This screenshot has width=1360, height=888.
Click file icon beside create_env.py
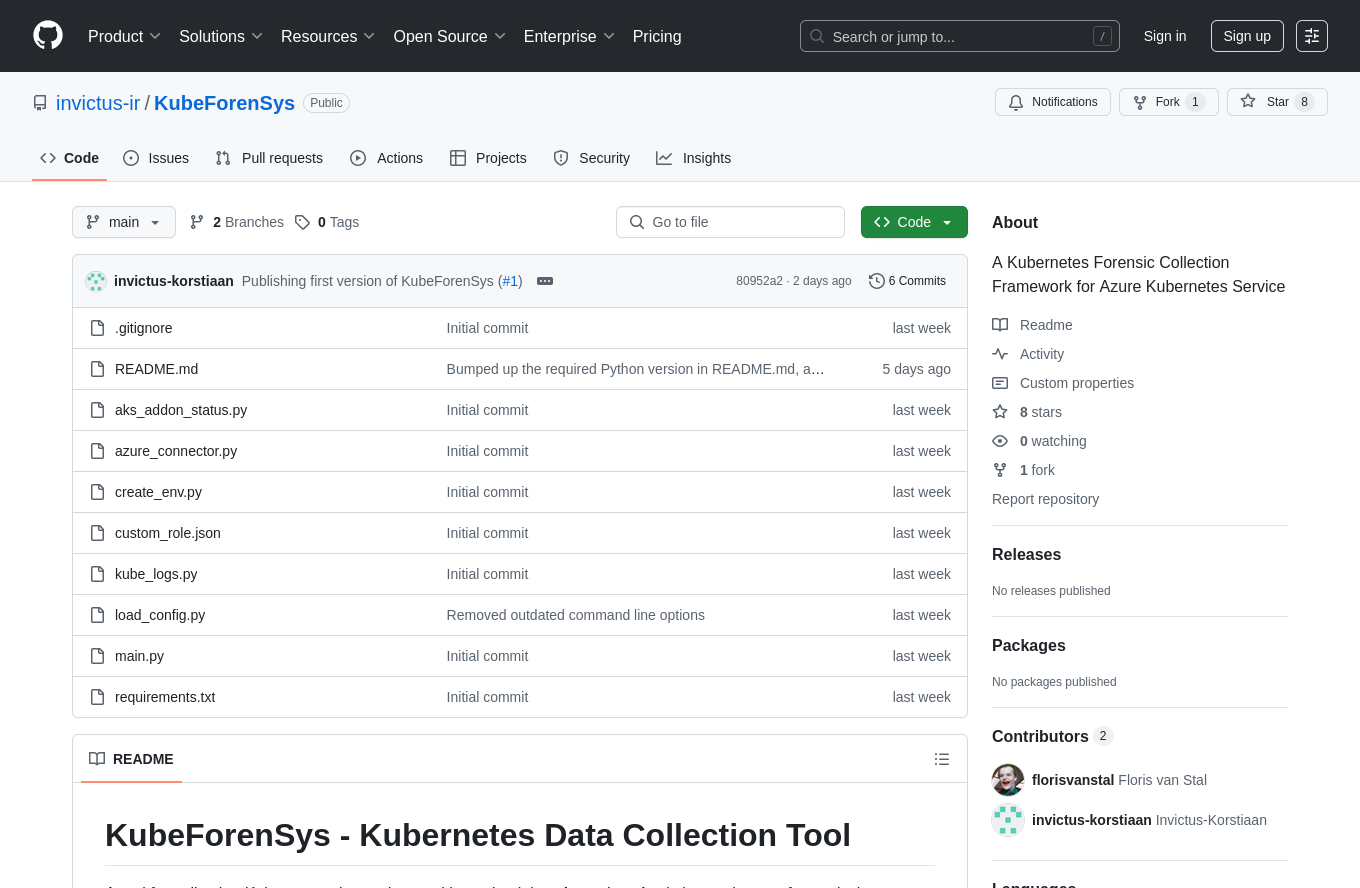pyautogui.click(x=97, y=492)
